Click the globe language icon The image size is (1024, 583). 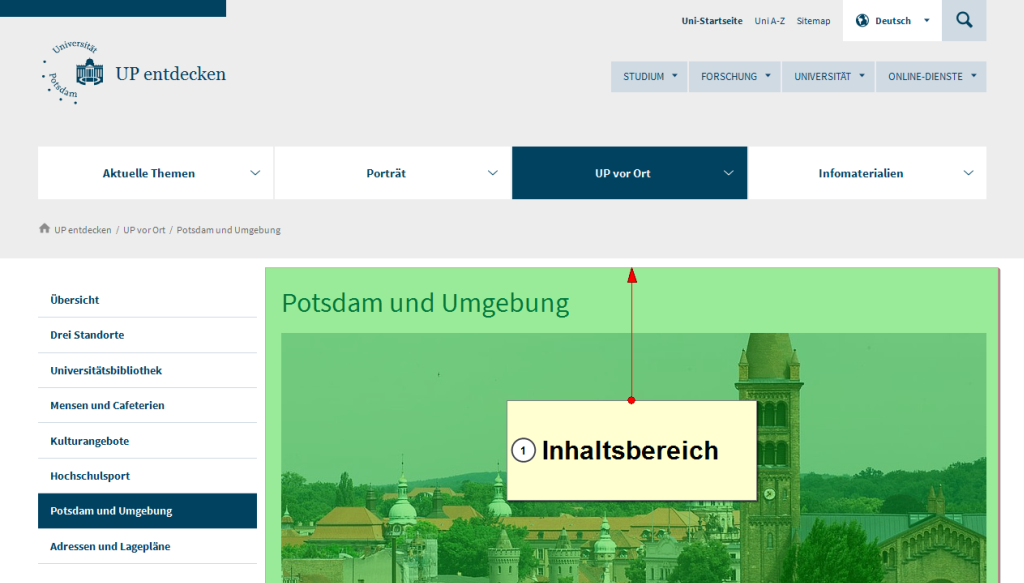pyautogui.click(x=862, y=20)
